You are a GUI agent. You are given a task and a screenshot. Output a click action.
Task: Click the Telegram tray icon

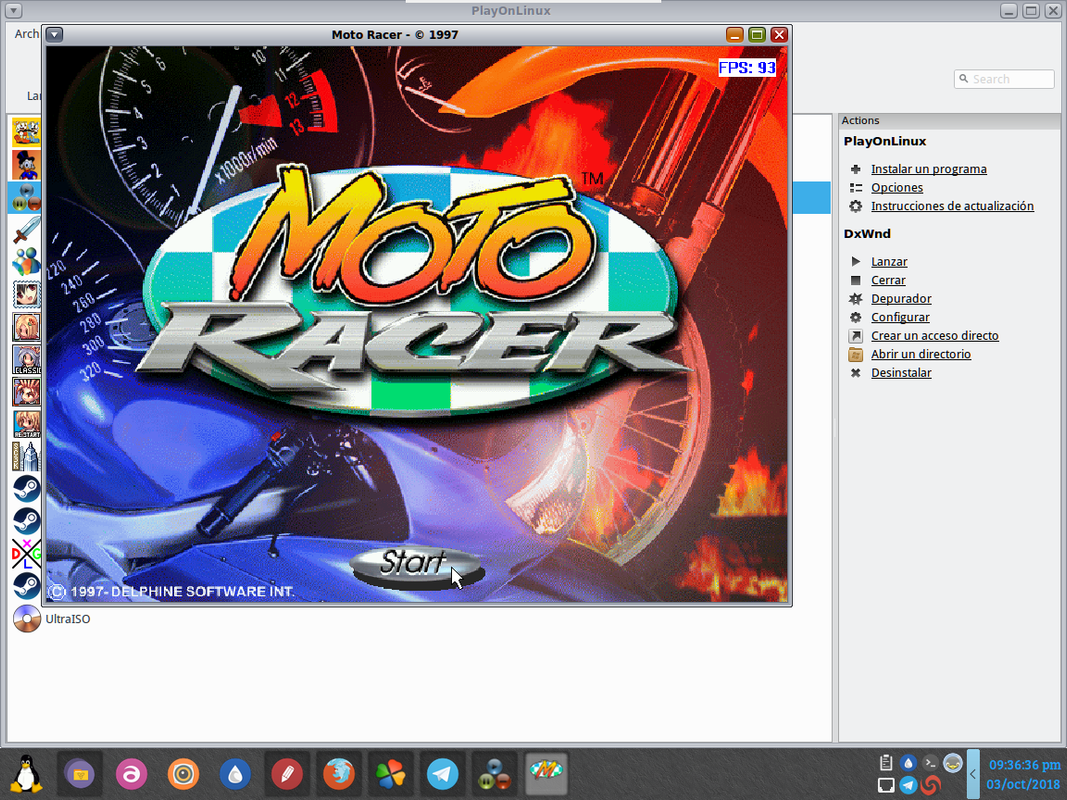click(x=908, y=785)
